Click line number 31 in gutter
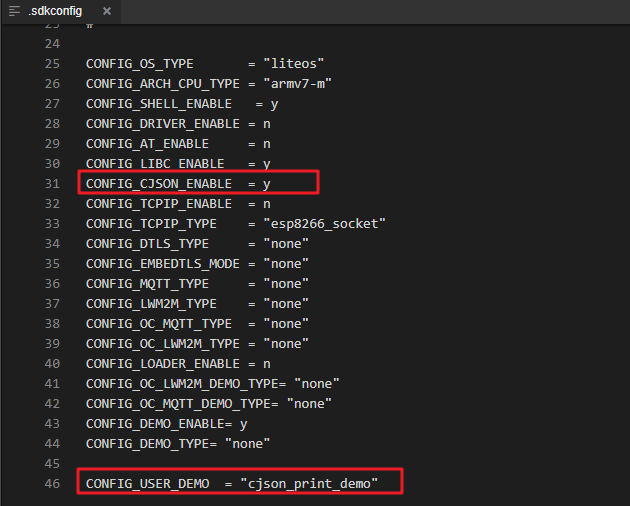The image size is (630, 506). tap(52, 184)
